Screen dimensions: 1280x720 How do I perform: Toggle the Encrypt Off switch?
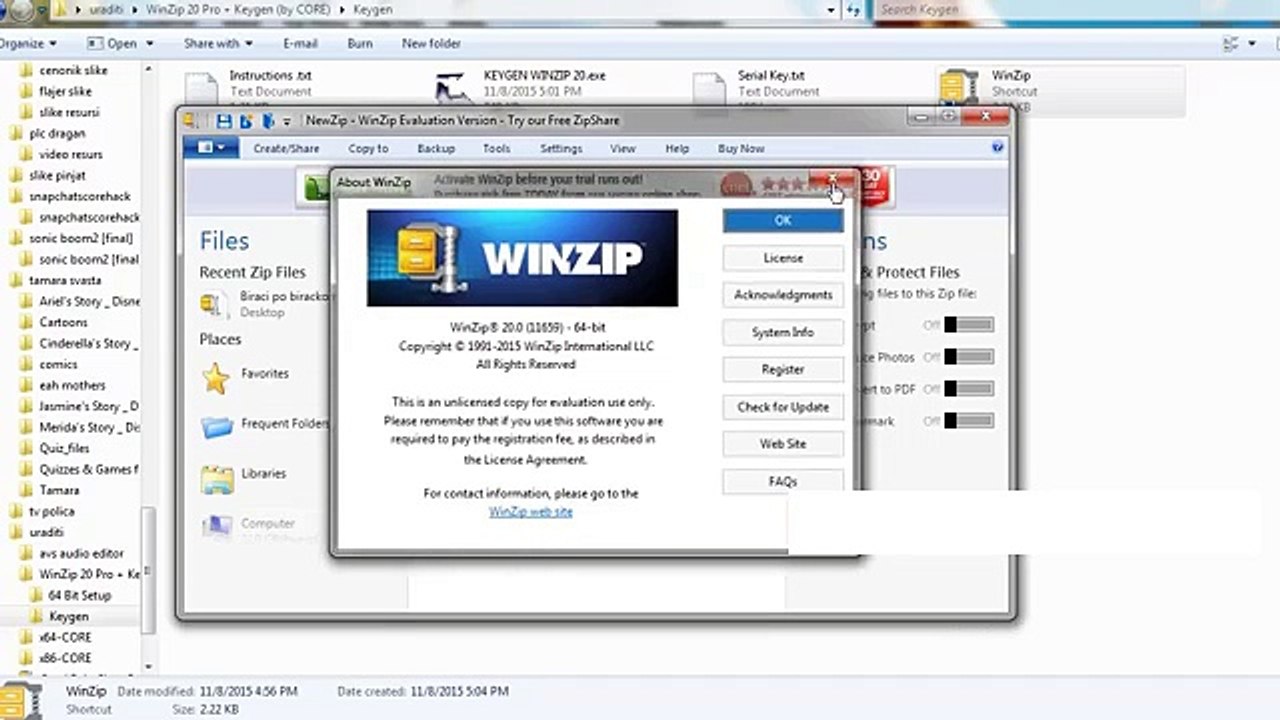click(968, 325)
